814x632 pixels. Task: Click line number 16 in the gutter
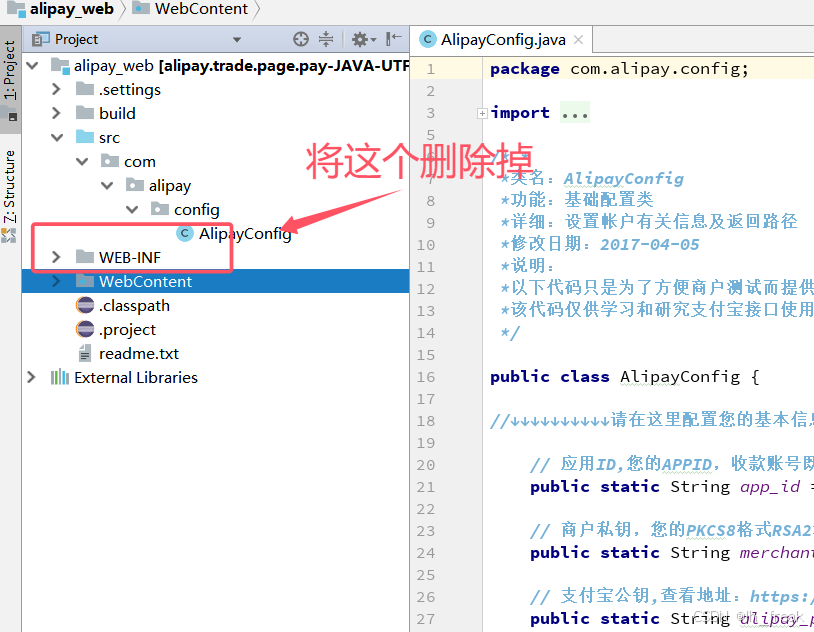(x=426, y=377)
